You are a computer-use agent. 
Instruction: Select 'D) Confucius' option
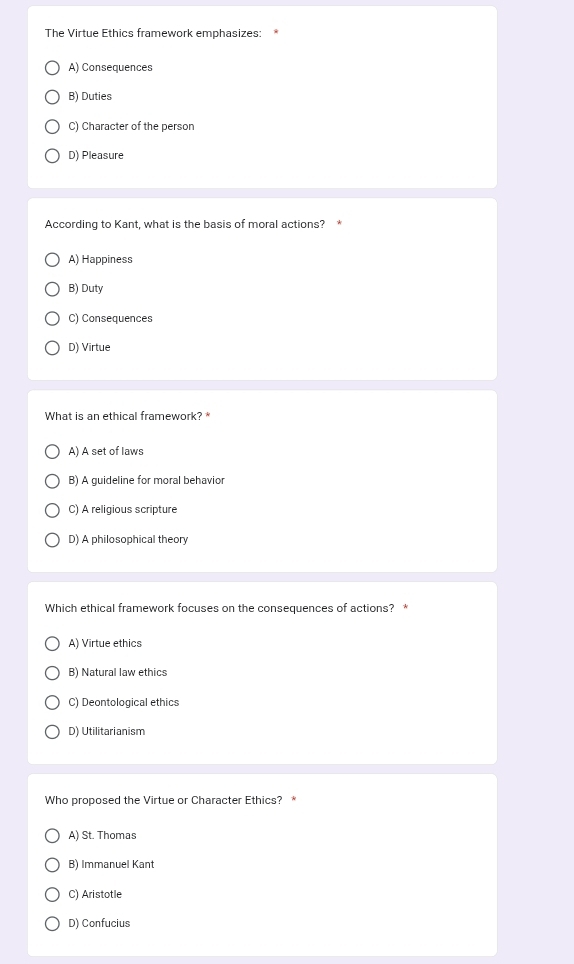[x=52, y=924]
